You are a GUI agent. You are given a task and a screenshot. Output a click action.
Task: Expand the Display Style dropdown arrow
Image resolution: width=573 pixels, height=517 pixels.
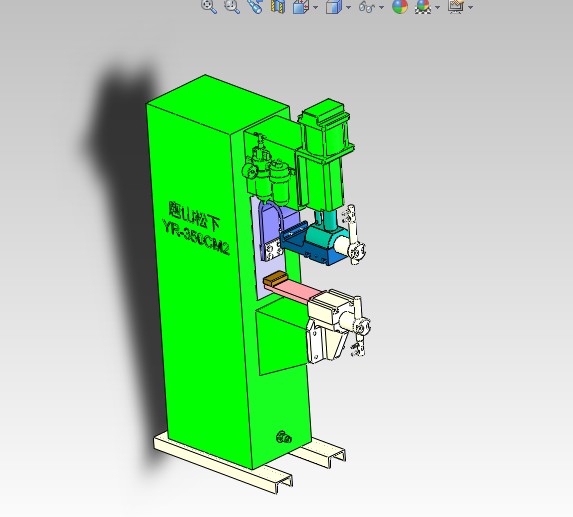click(x=348, y=7)
